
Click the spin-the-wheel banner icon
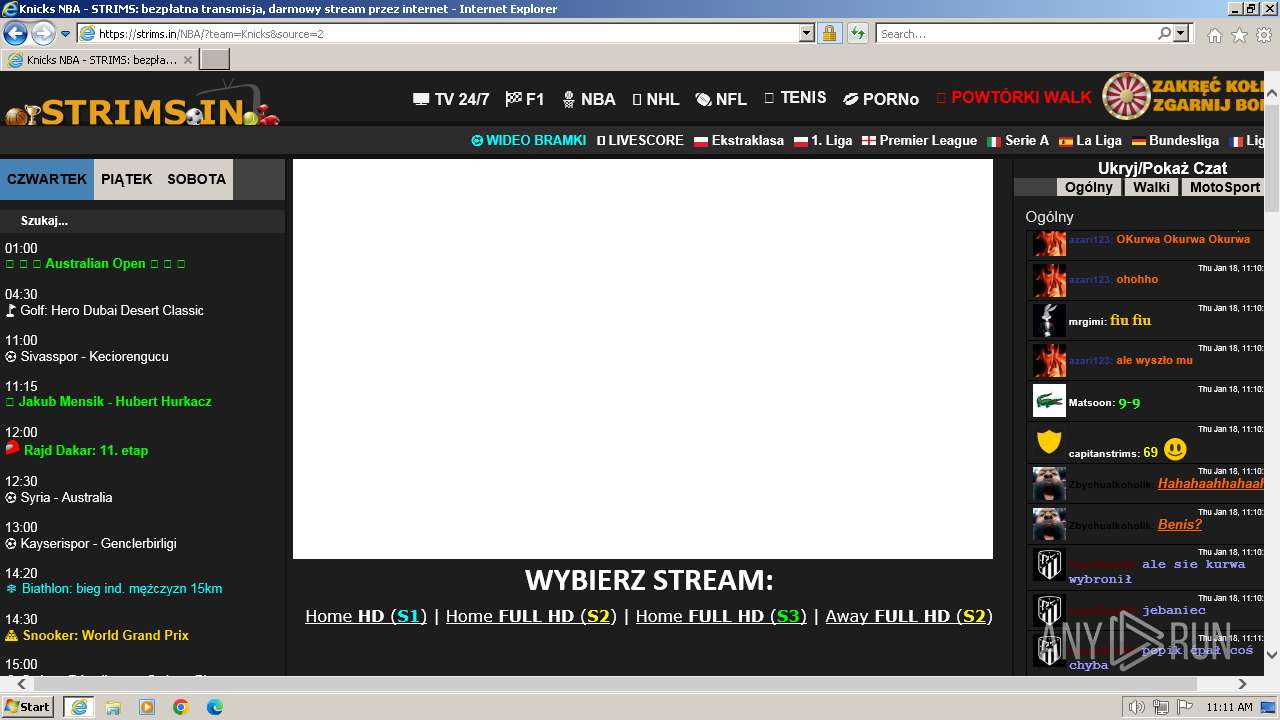[x=1126, y=96]
